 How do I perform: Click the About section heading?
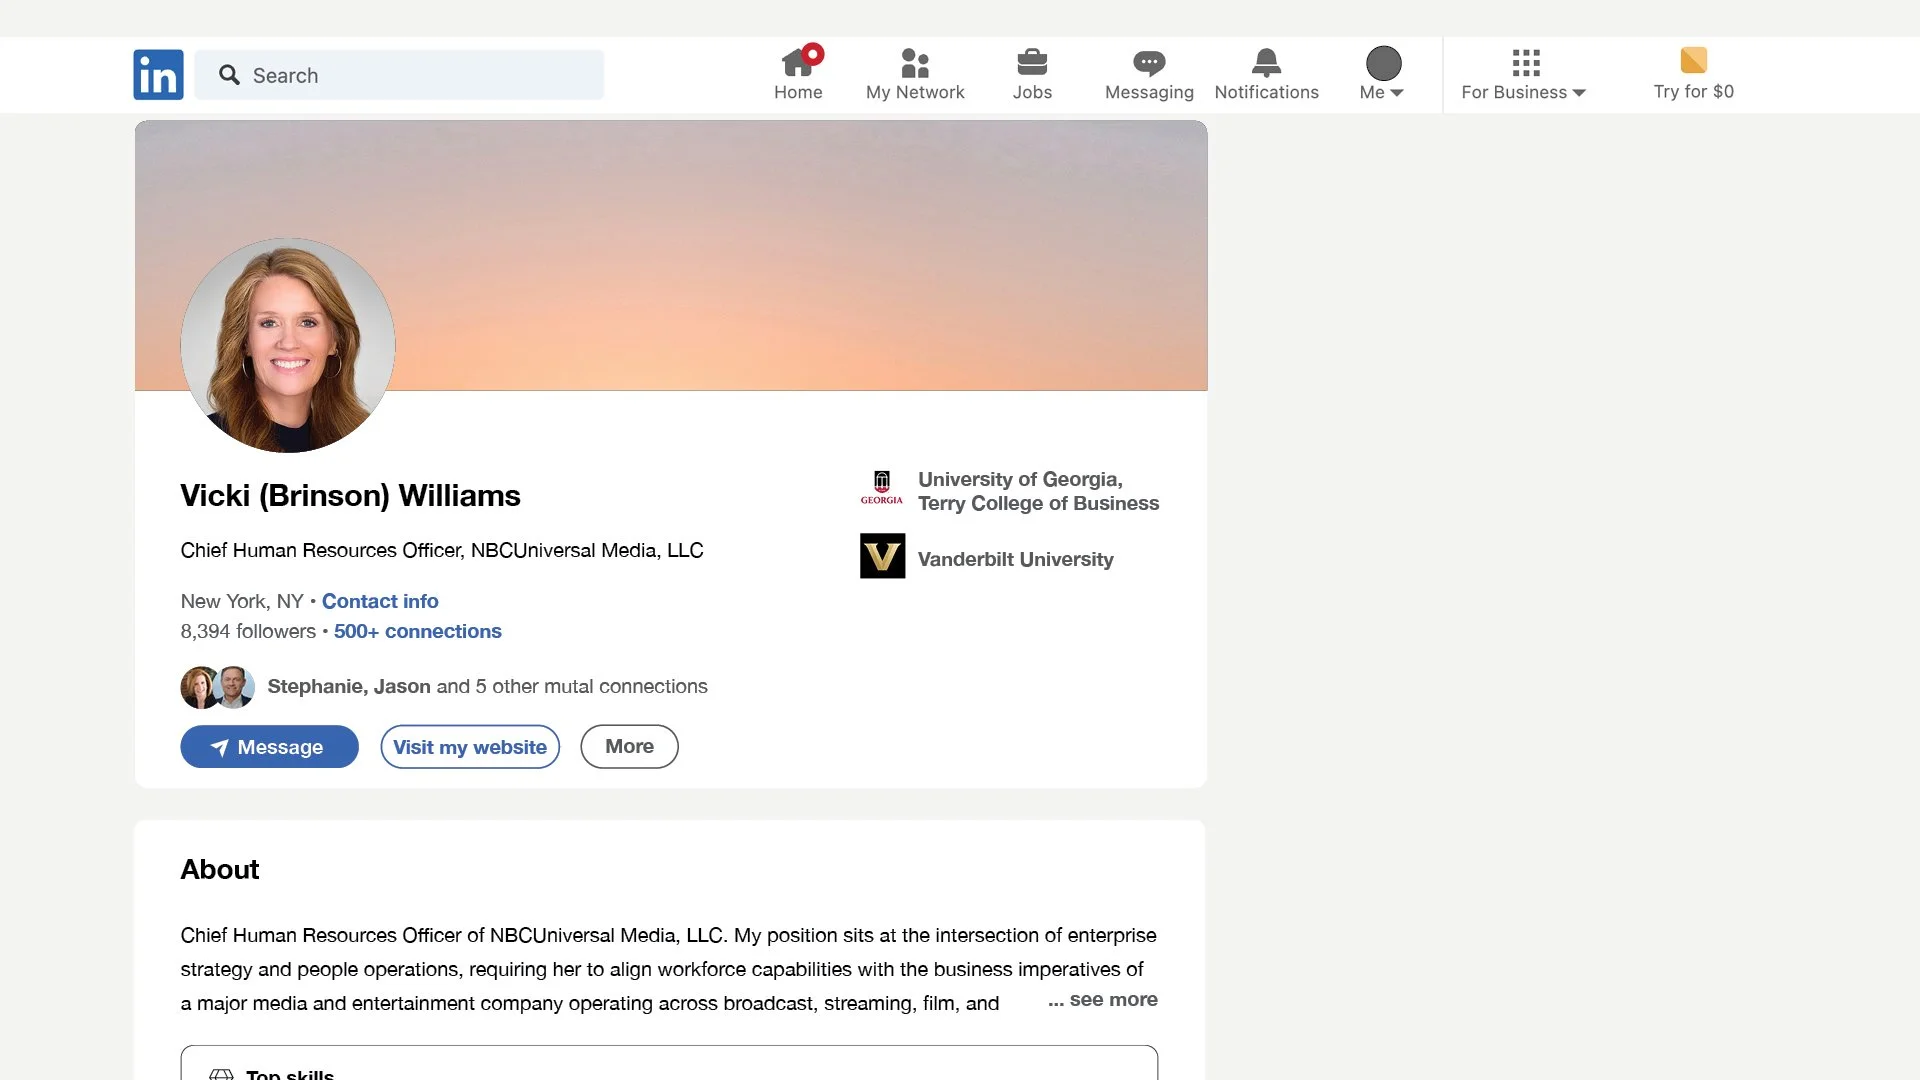(219, 869)
